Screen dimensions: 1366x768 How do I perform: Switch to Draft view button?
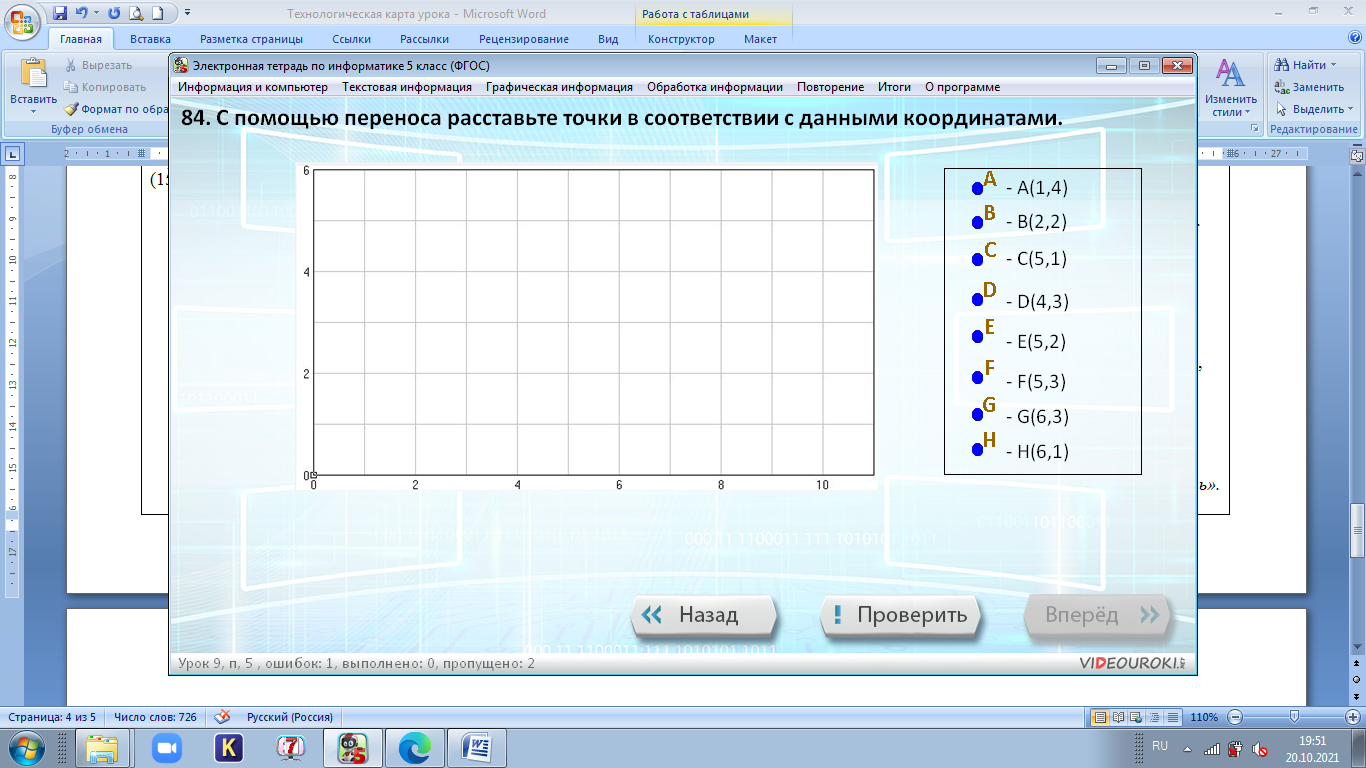click(1172, 717)
